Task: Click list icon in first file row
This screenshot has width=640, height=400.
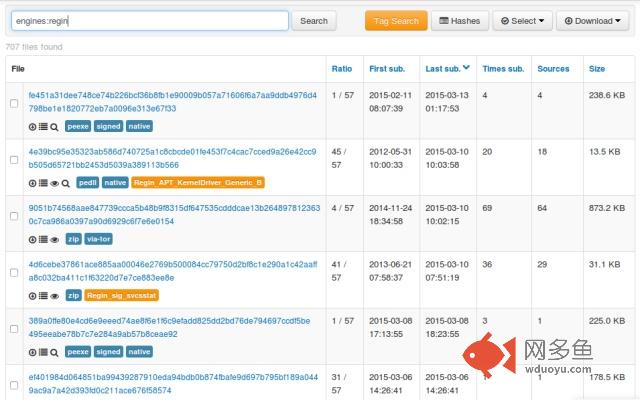Action: point(43,127)
